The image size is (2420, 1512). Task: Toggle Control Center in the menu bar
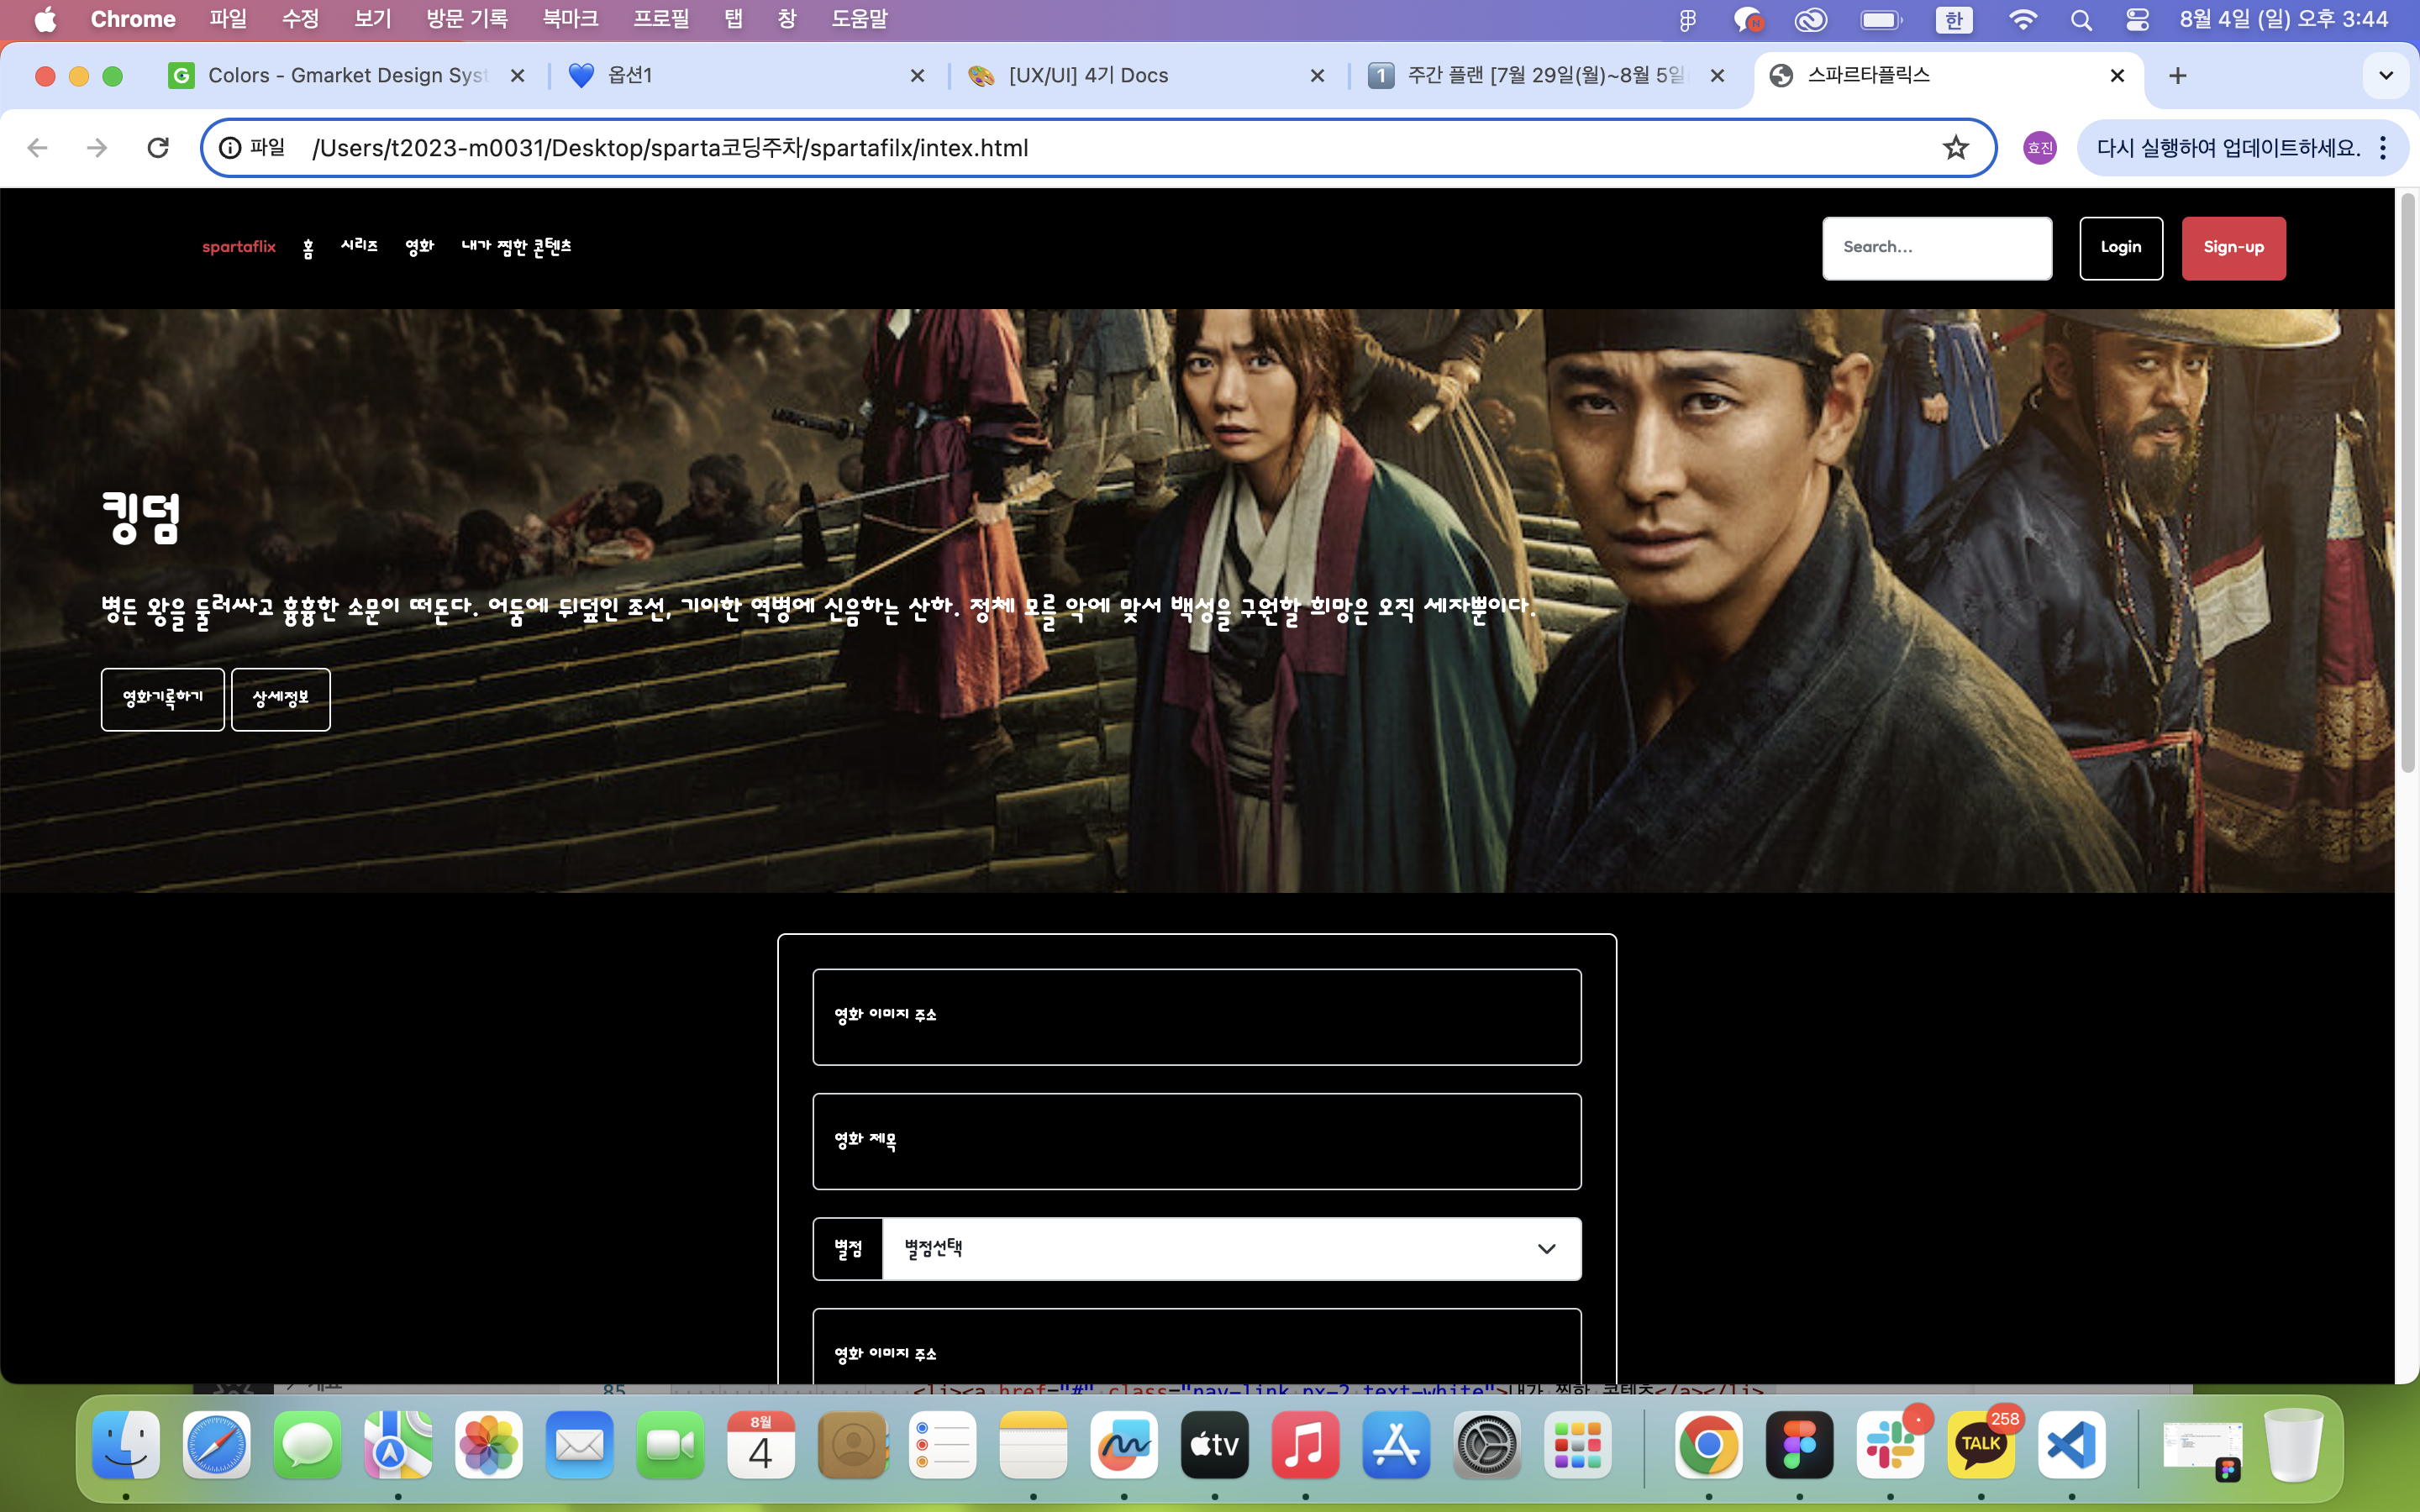tap(2137, 20)
